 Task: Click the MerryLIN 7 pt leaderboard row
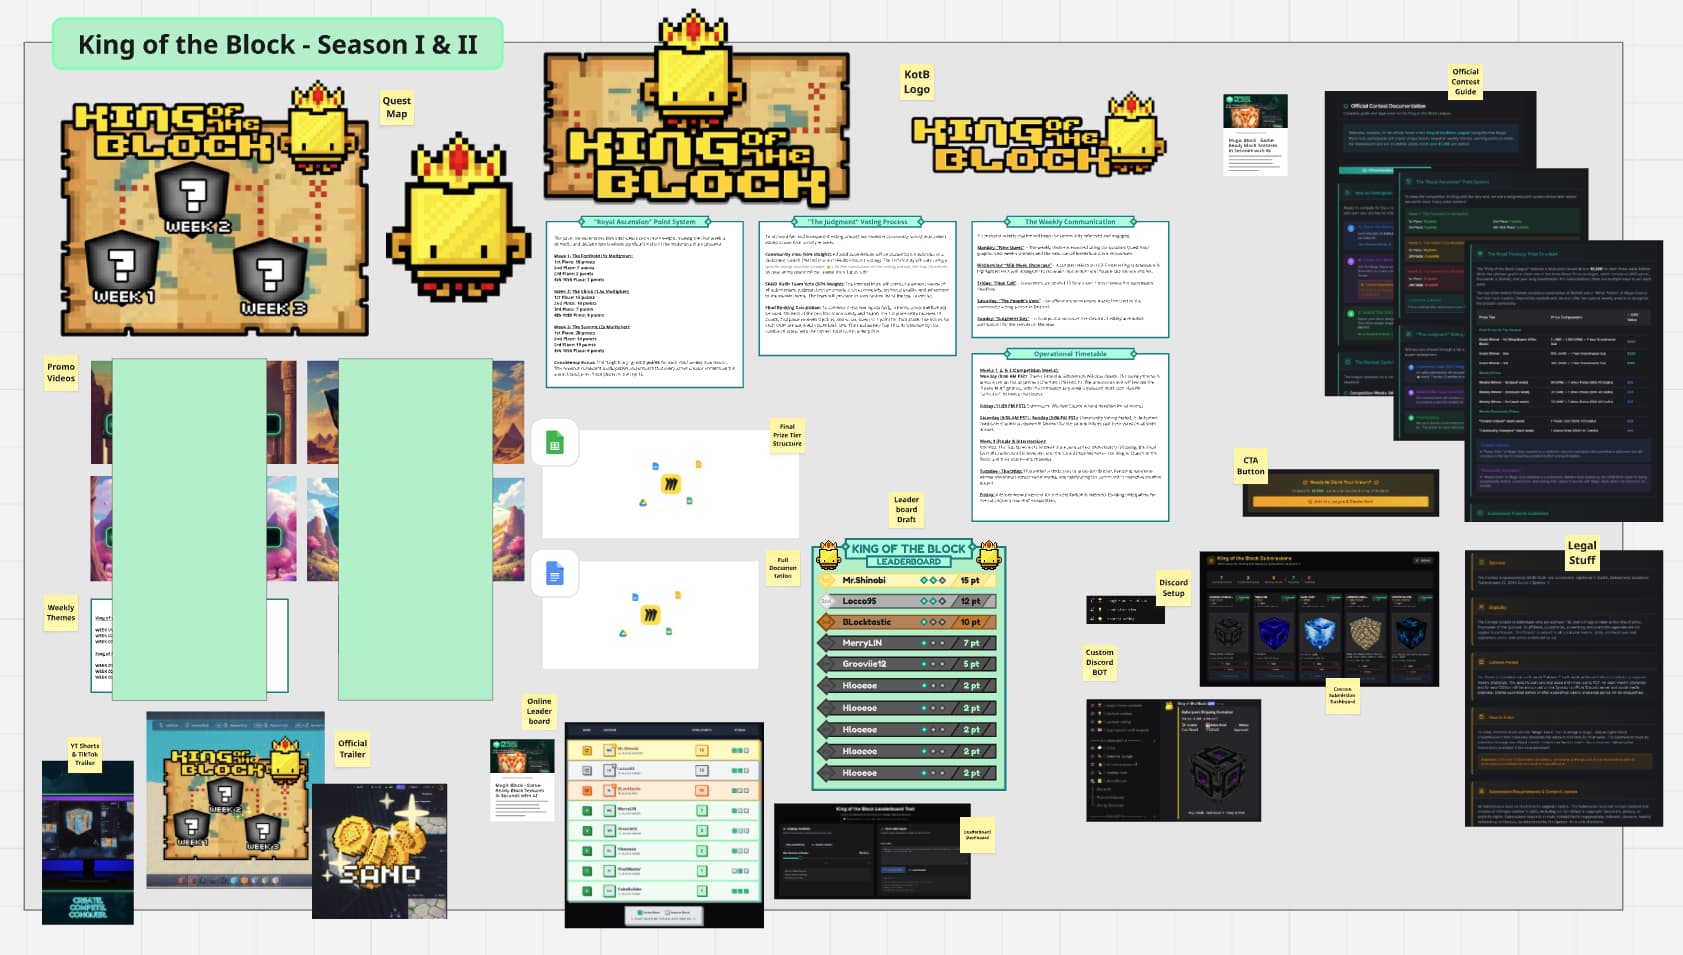click(x=907, y=643)
